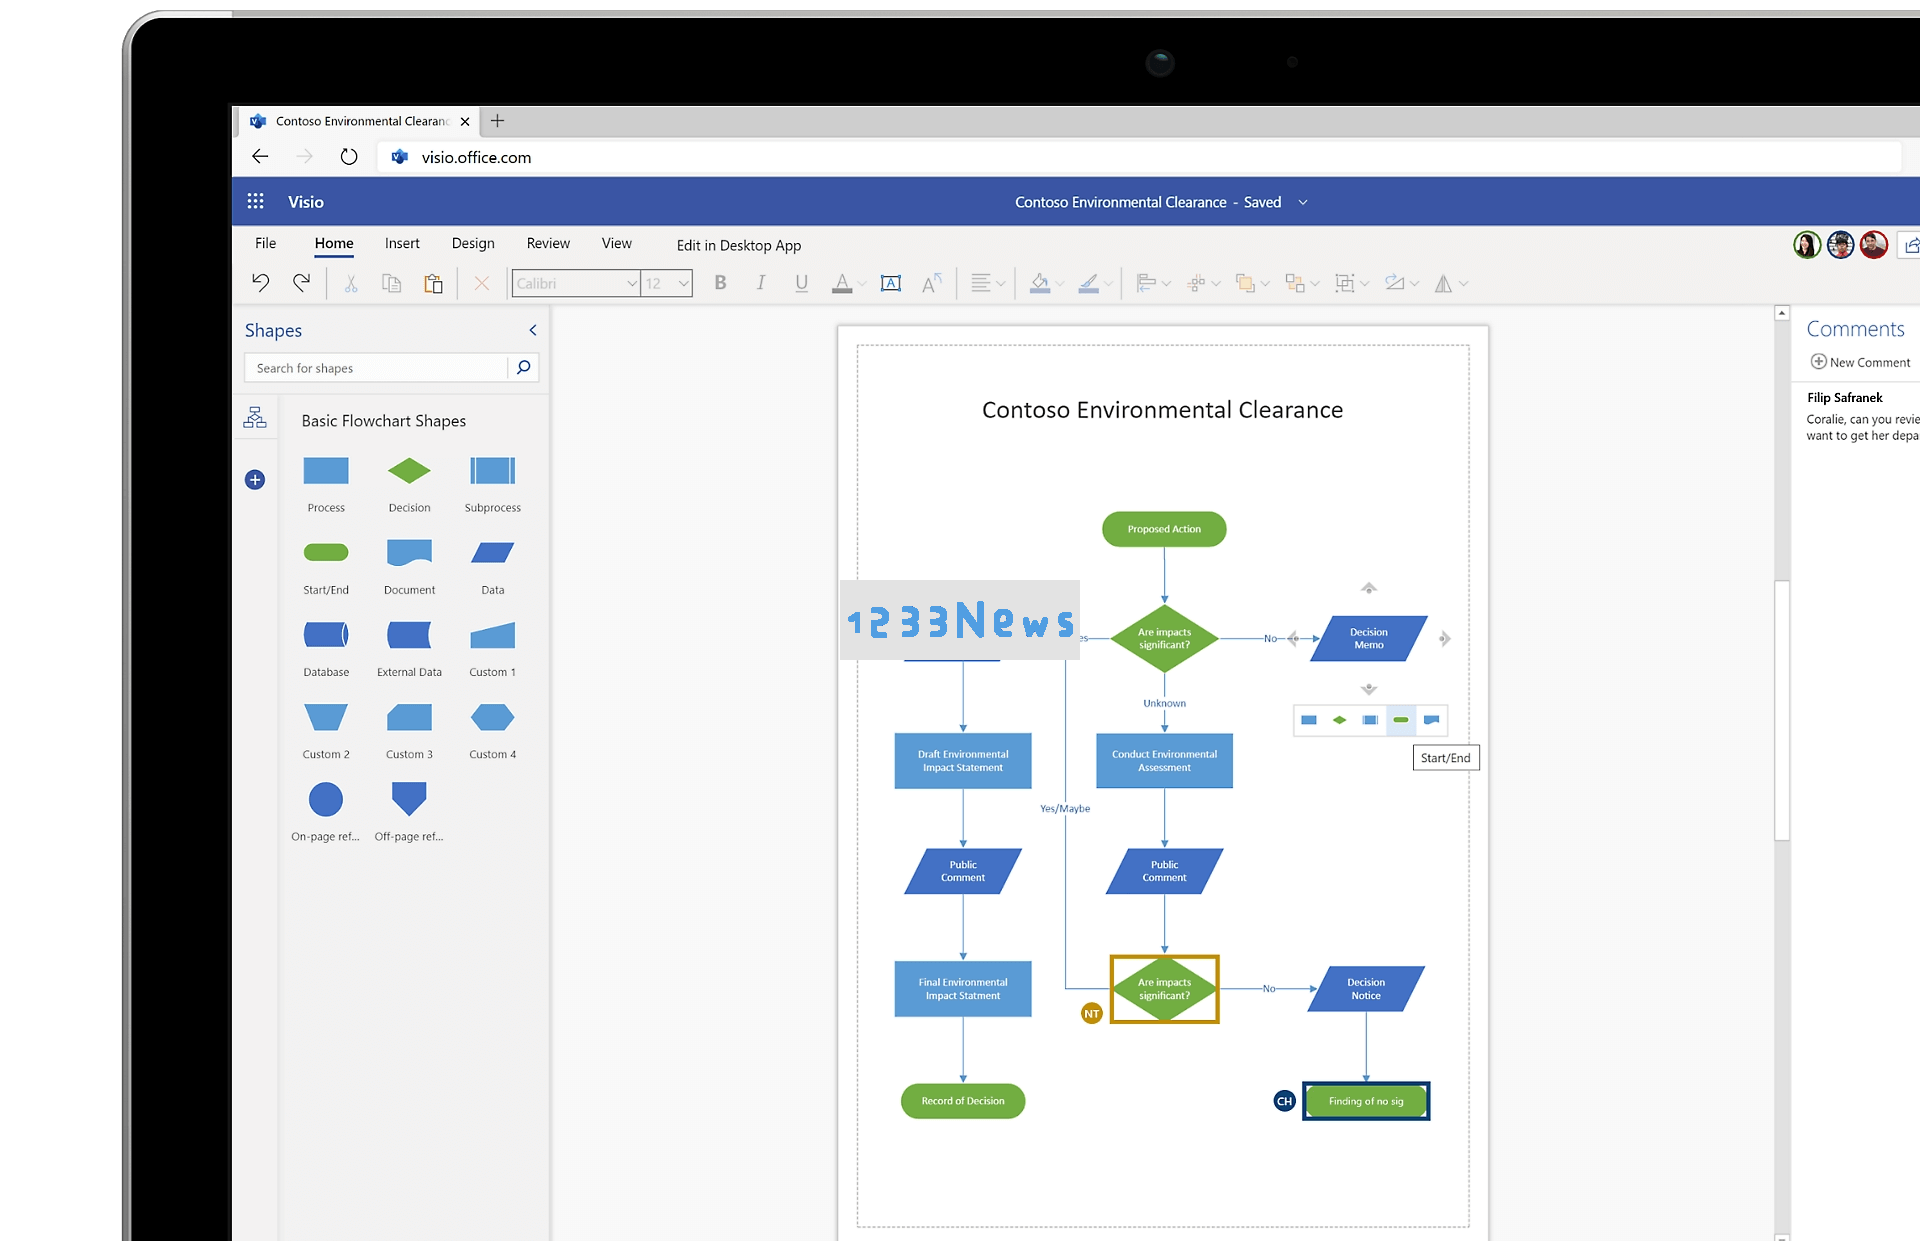This screenshot has height=1241, width=1920.
Task: Switch to the View tab
Action: point(617,243)
